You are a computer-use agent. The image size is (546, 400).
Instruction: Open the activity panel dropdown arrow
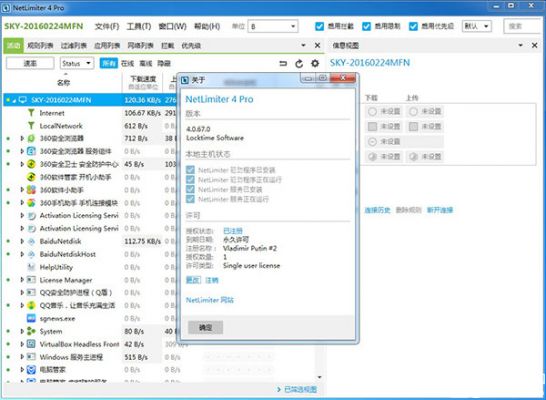[x=303, y=45]
